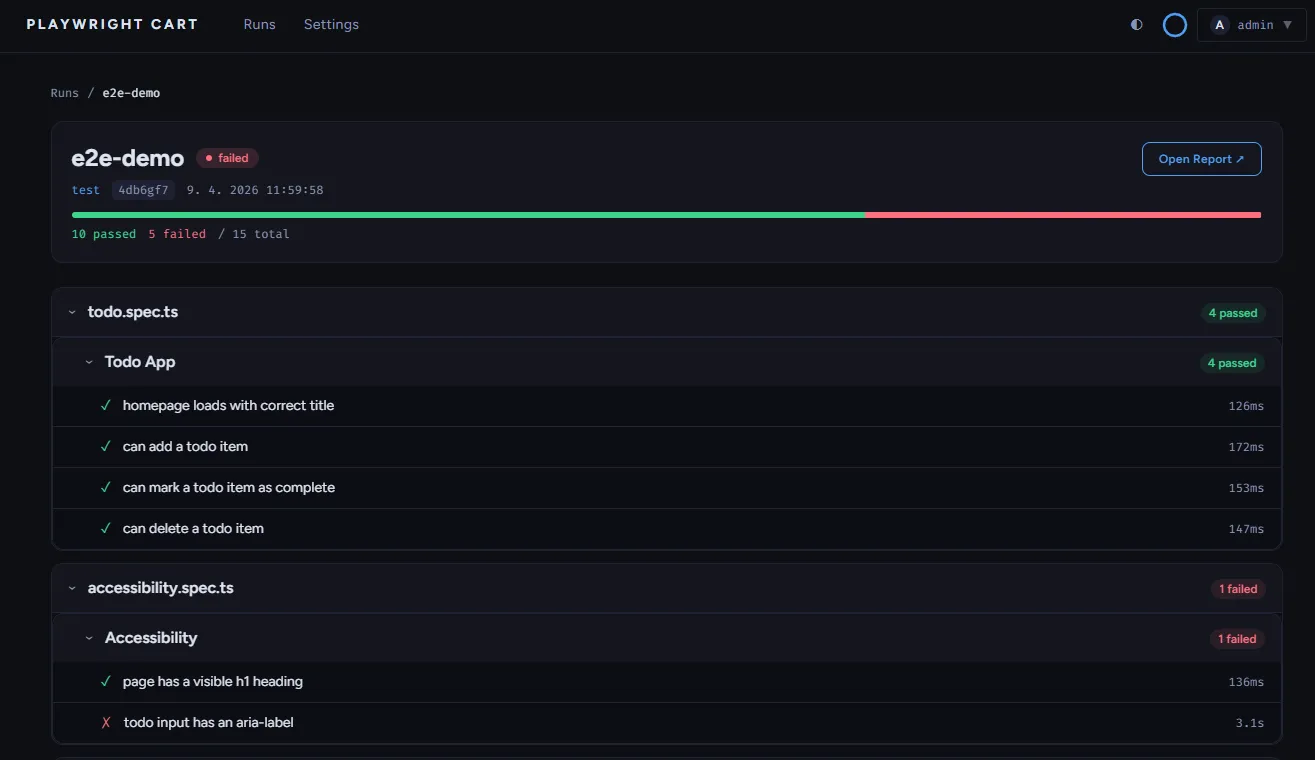
Task: Click the checkmark beside 'can delete a todo item'
Action: point(105,528)
